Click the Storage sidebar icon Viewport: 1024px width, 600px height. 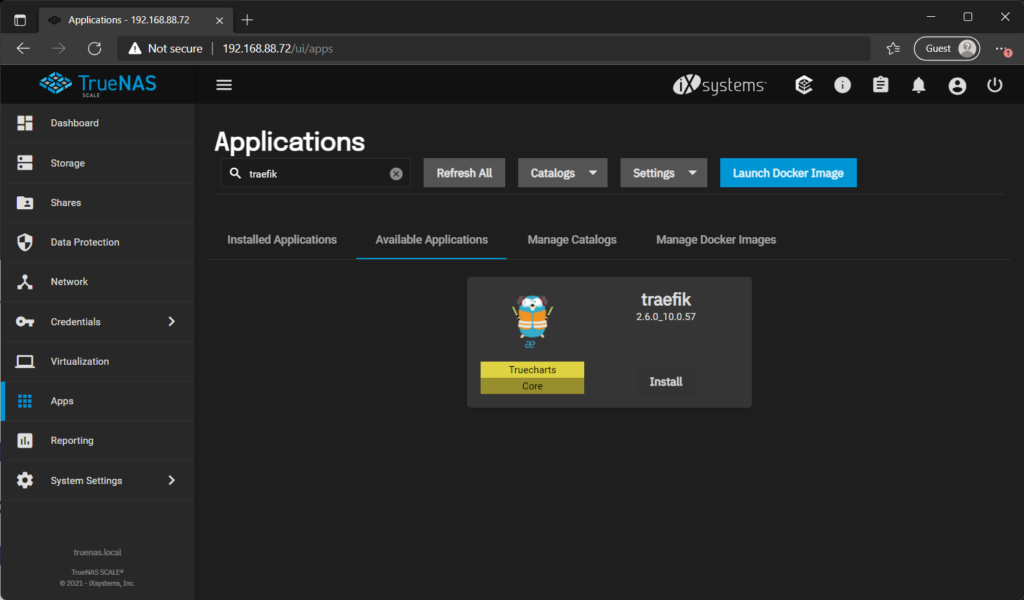click(x=25, y=163)
